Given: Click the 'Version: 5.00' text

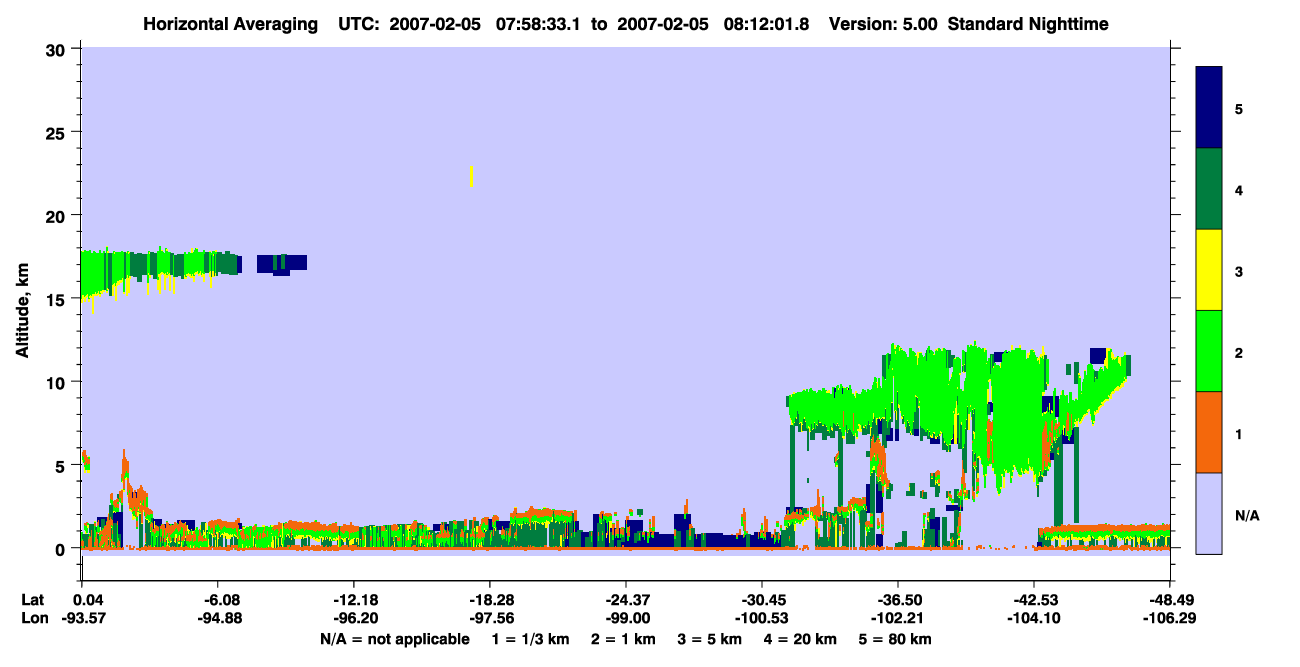Looking at the screenshot, I should 885,23.
